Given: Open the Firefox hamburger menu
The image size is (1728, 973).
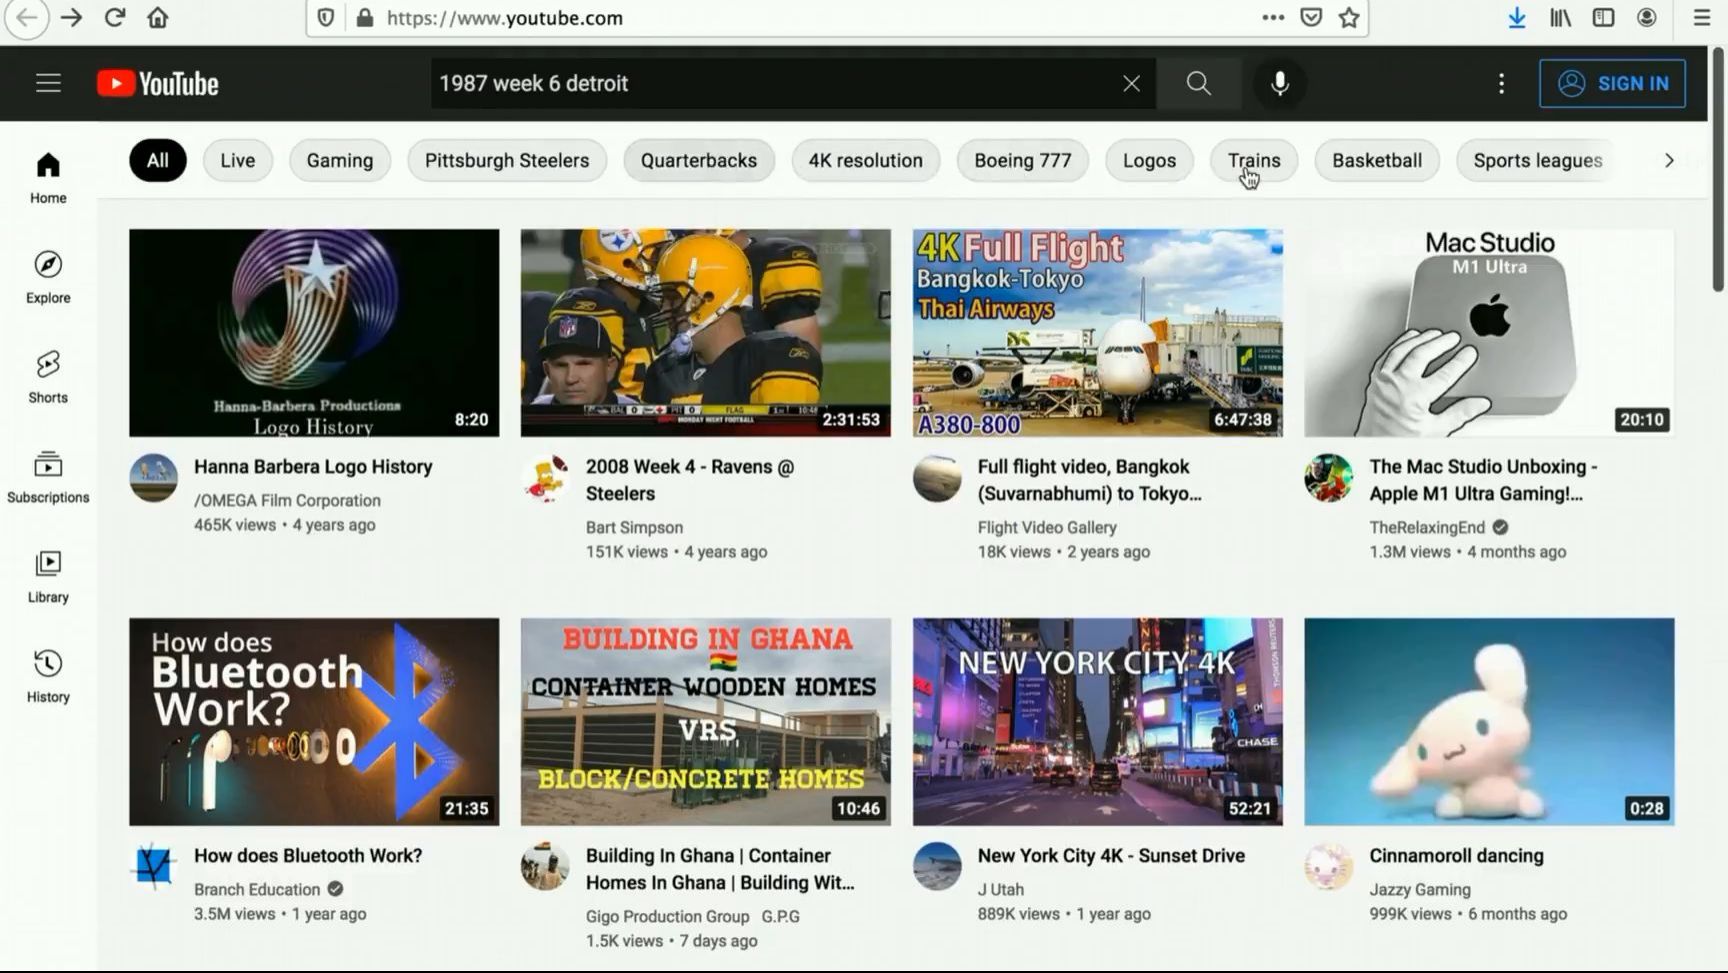Looking at the screenshot, I should 1701,18.
